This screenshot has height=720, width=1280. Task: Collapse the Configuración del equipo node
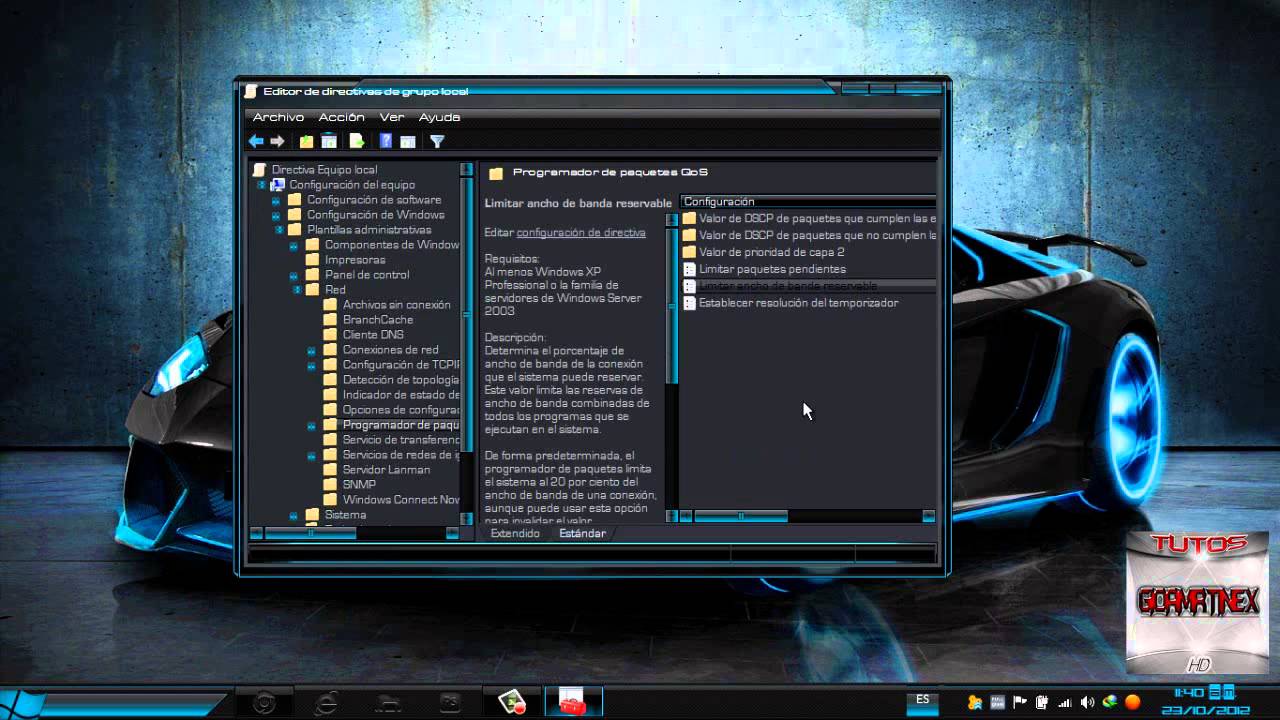261,185
